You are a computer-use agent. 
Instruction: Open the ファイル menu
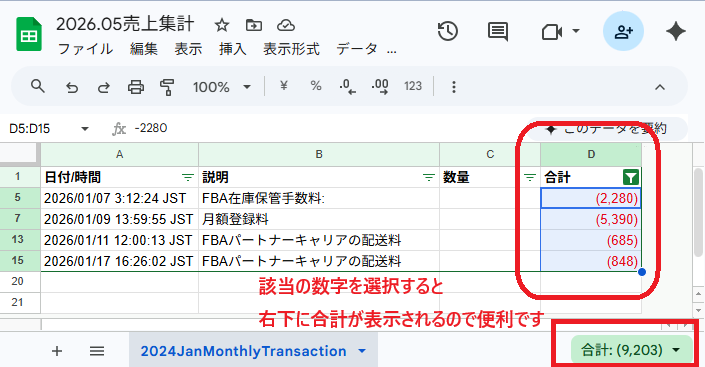[85, 49]
